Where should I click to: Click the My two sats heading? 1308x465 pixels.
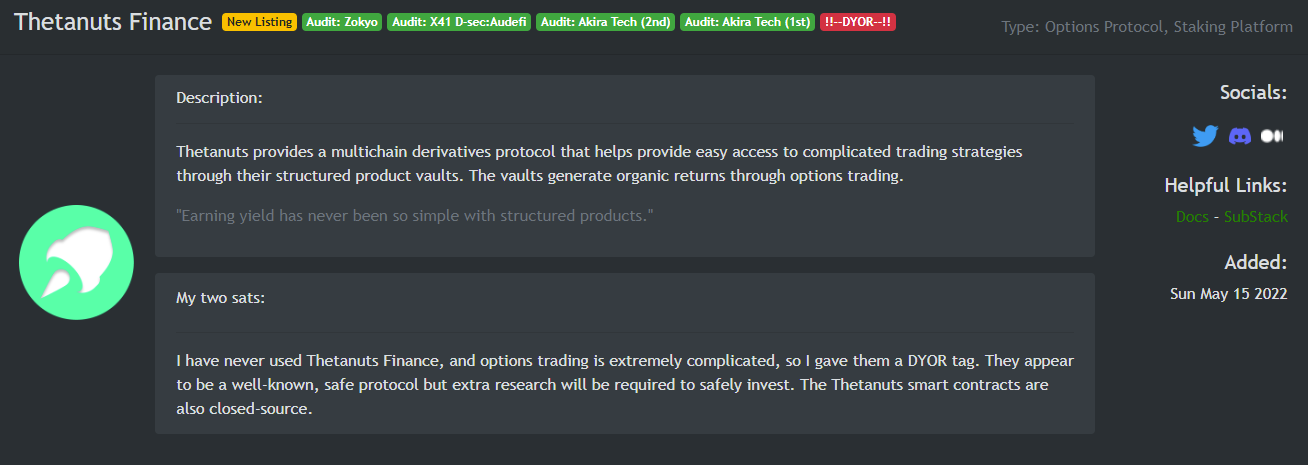click(221, 297)
